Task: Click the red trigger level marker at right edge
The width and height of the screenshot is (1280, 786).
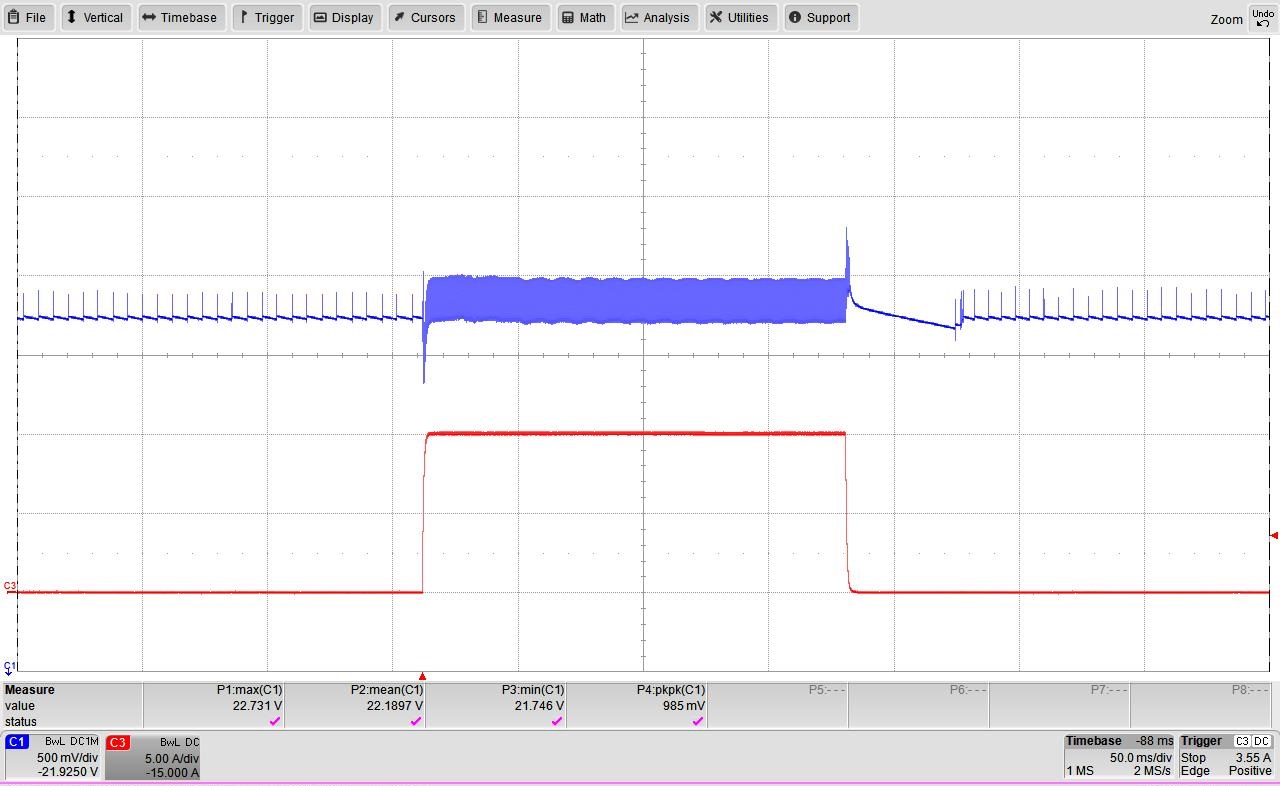Action: point(1274,535)
